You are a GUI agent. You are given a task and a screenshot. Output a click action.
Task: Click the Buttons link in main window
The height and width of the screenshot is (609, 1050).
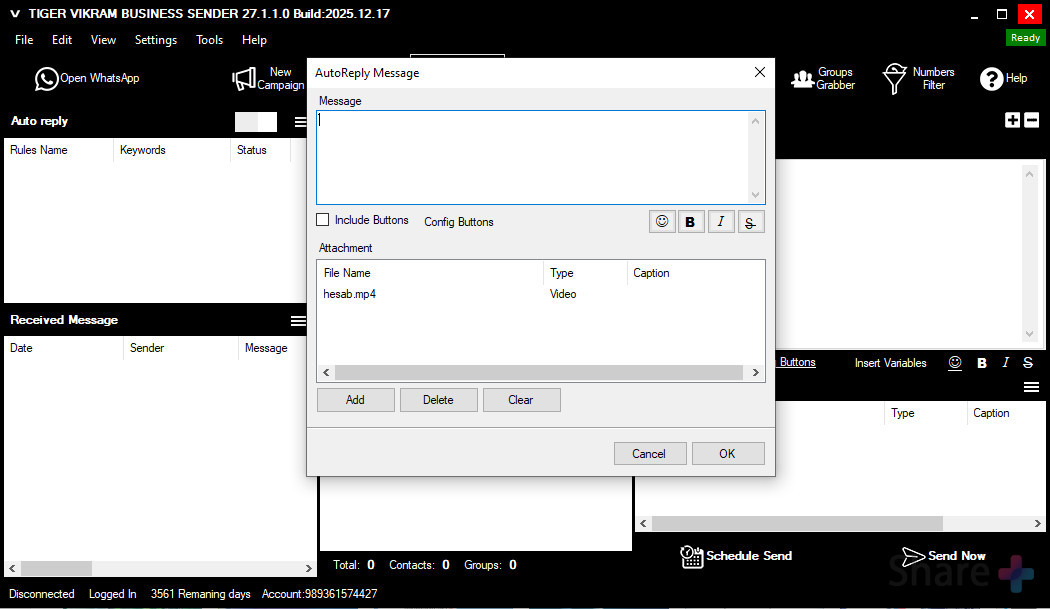click(797, 362)
